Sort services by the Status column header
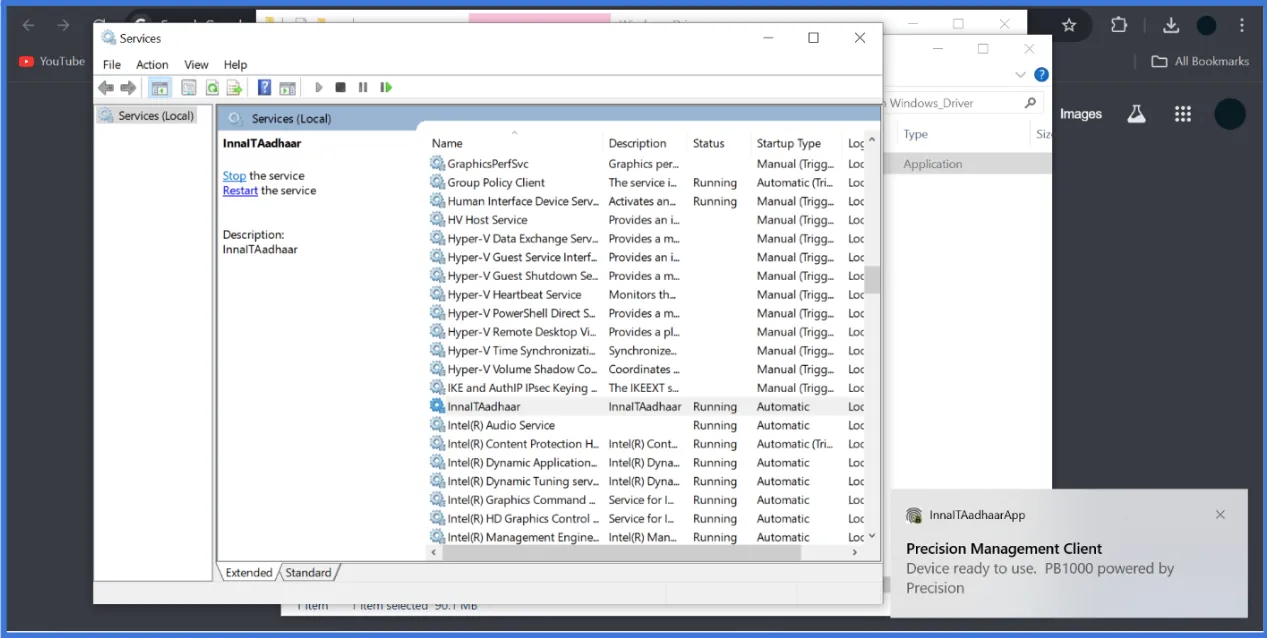Image resolution: width=1267 pixels, height=638 pixels. point(718,143)
